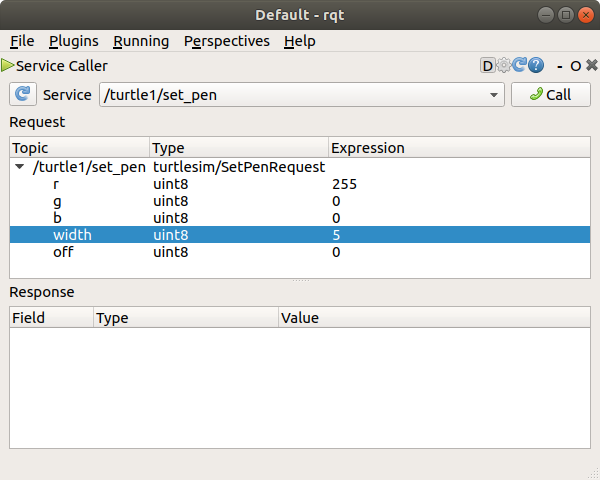Click the uint8 type cell for width
The image size is (600, 480).
click(171, 235)
